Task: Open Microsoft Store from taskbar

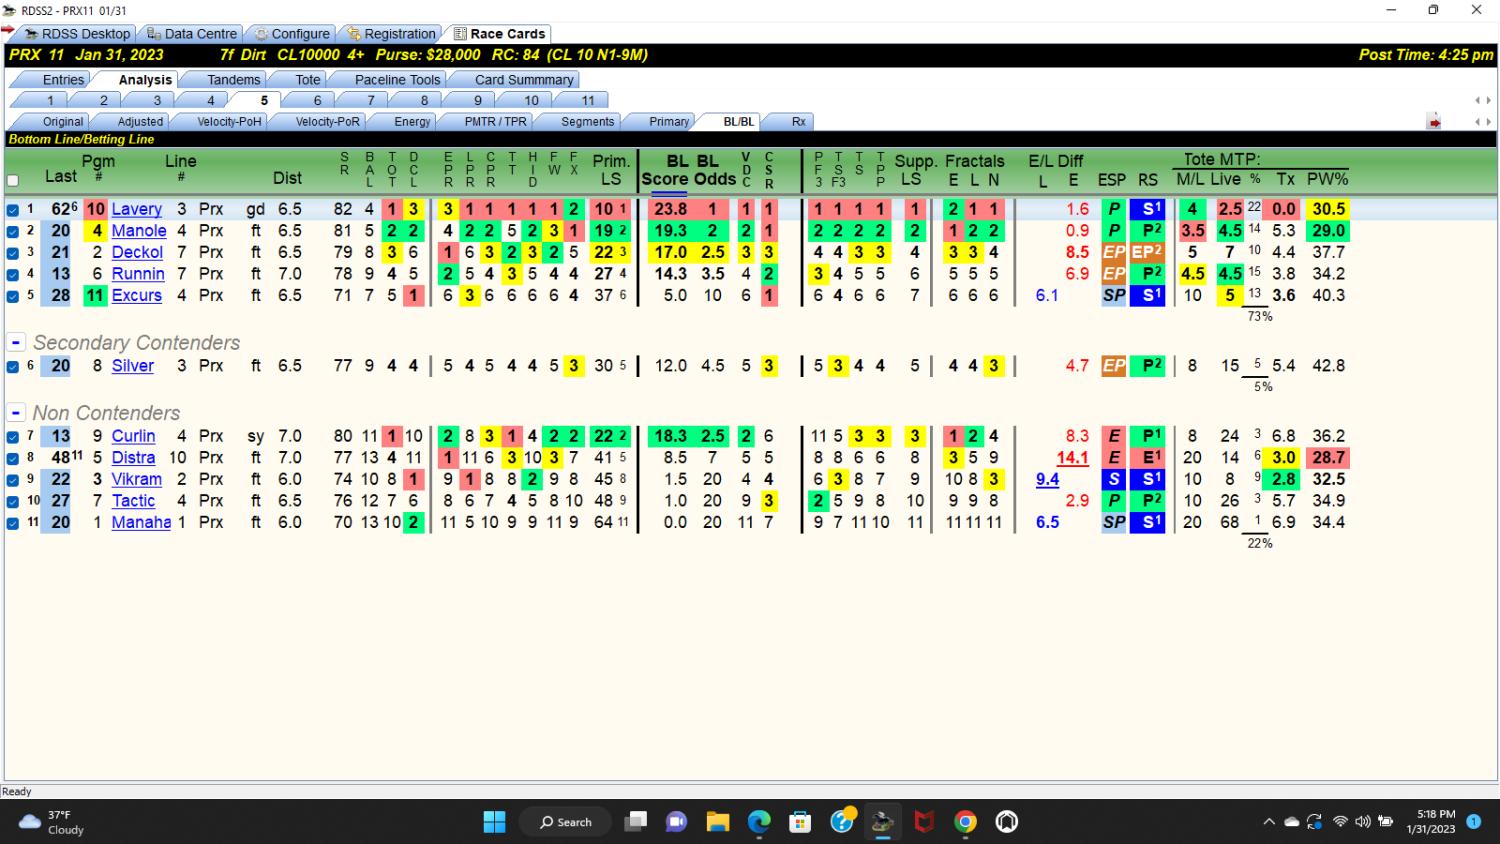Action: (x=800, y=822)
